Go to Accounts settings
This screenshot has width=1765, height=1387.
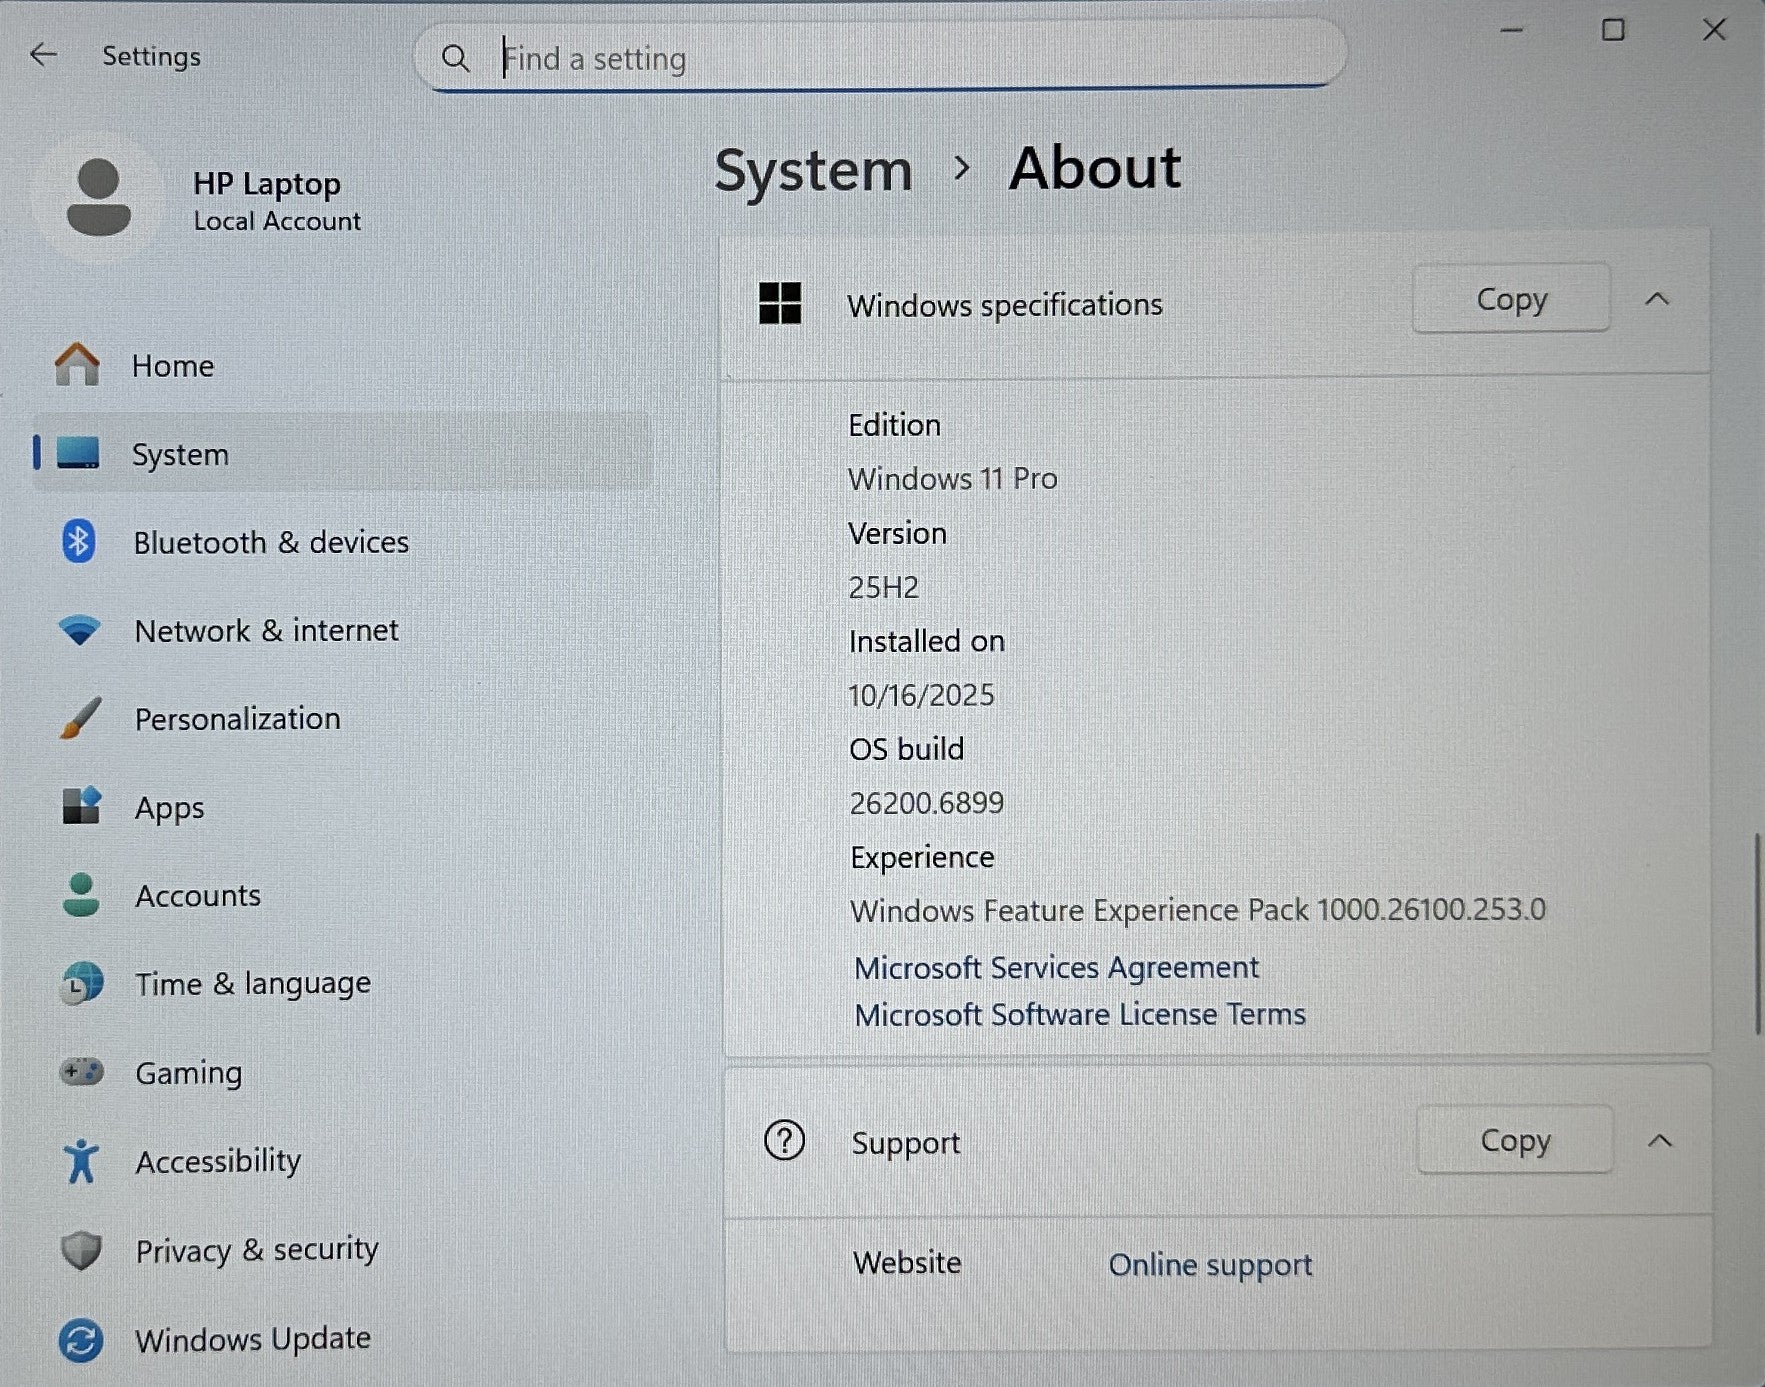(x=197, y=896)
